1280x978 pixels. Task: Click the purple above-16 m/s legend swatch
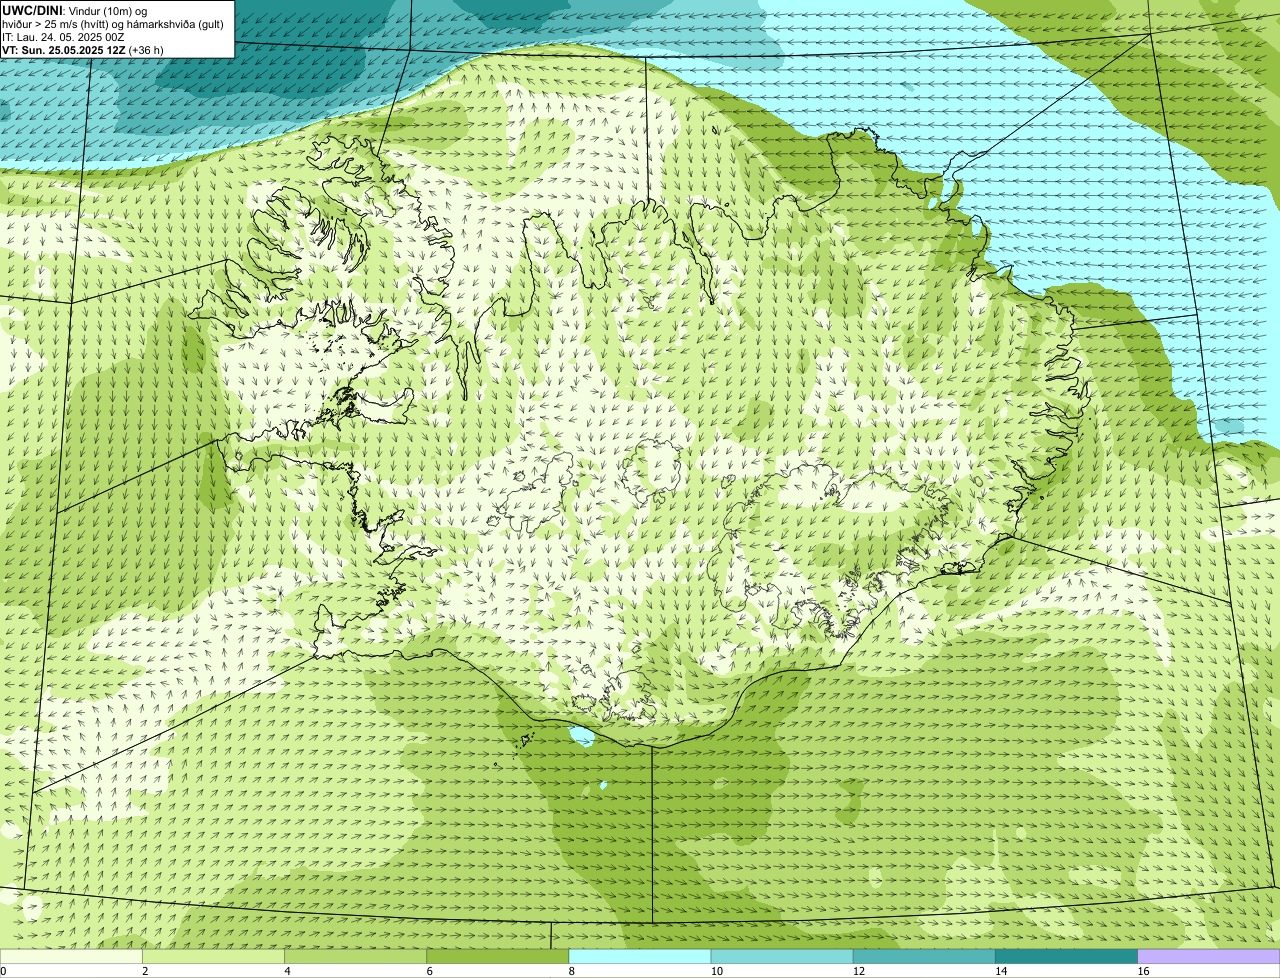[1209, 957]
